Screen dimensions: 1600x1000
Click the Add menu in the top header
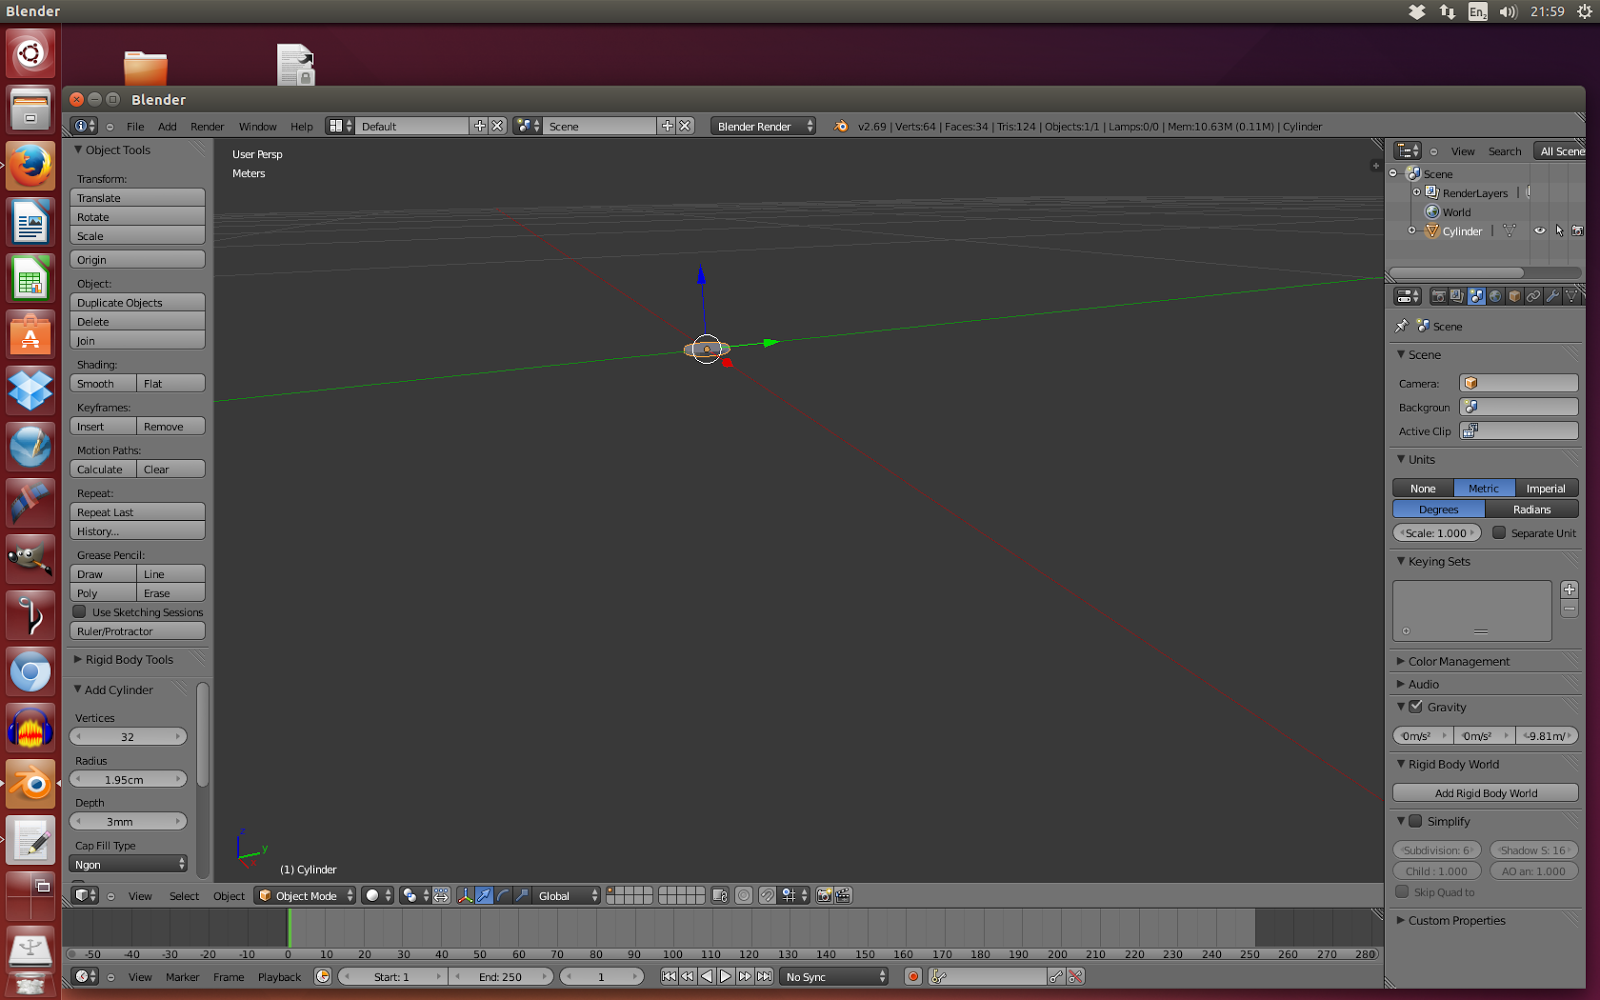pyautogui.click(x=167, y=126)
